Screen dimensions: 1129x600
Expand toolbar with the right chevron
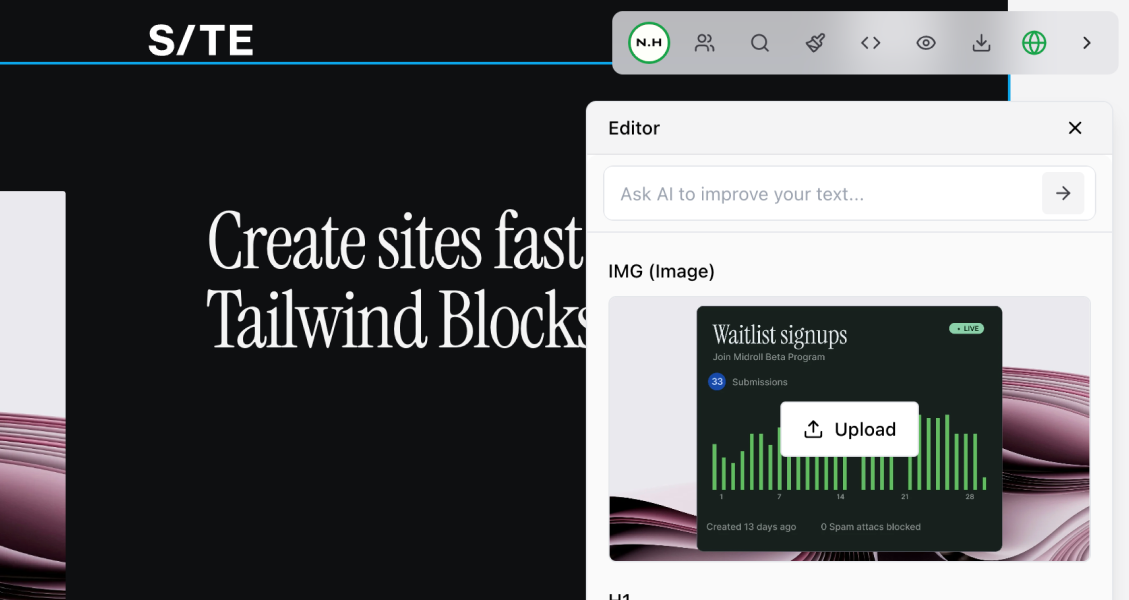(x=1087, y=43)
